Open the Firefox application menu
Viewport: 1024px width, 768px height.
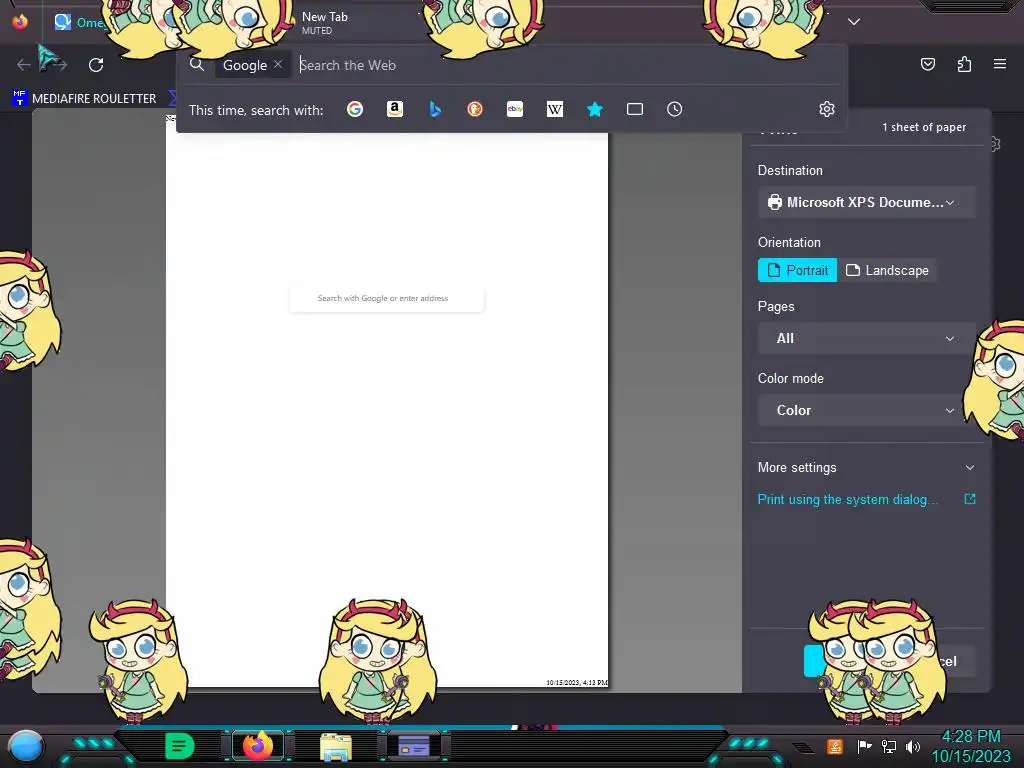1000,64
